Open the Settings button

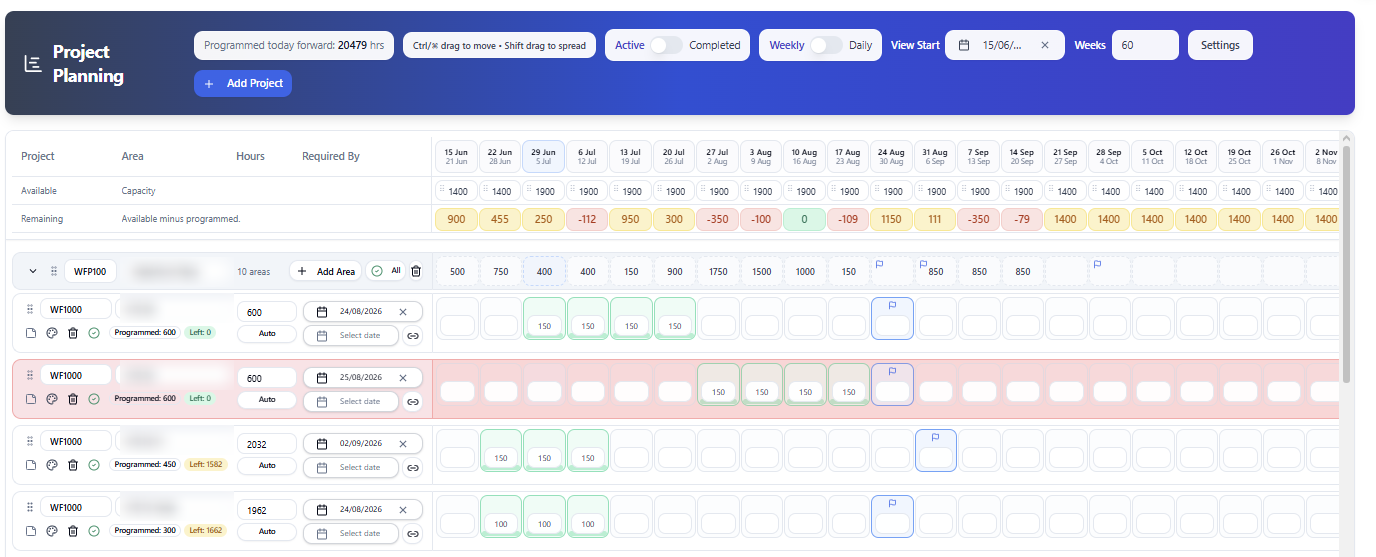[1220, 45]
